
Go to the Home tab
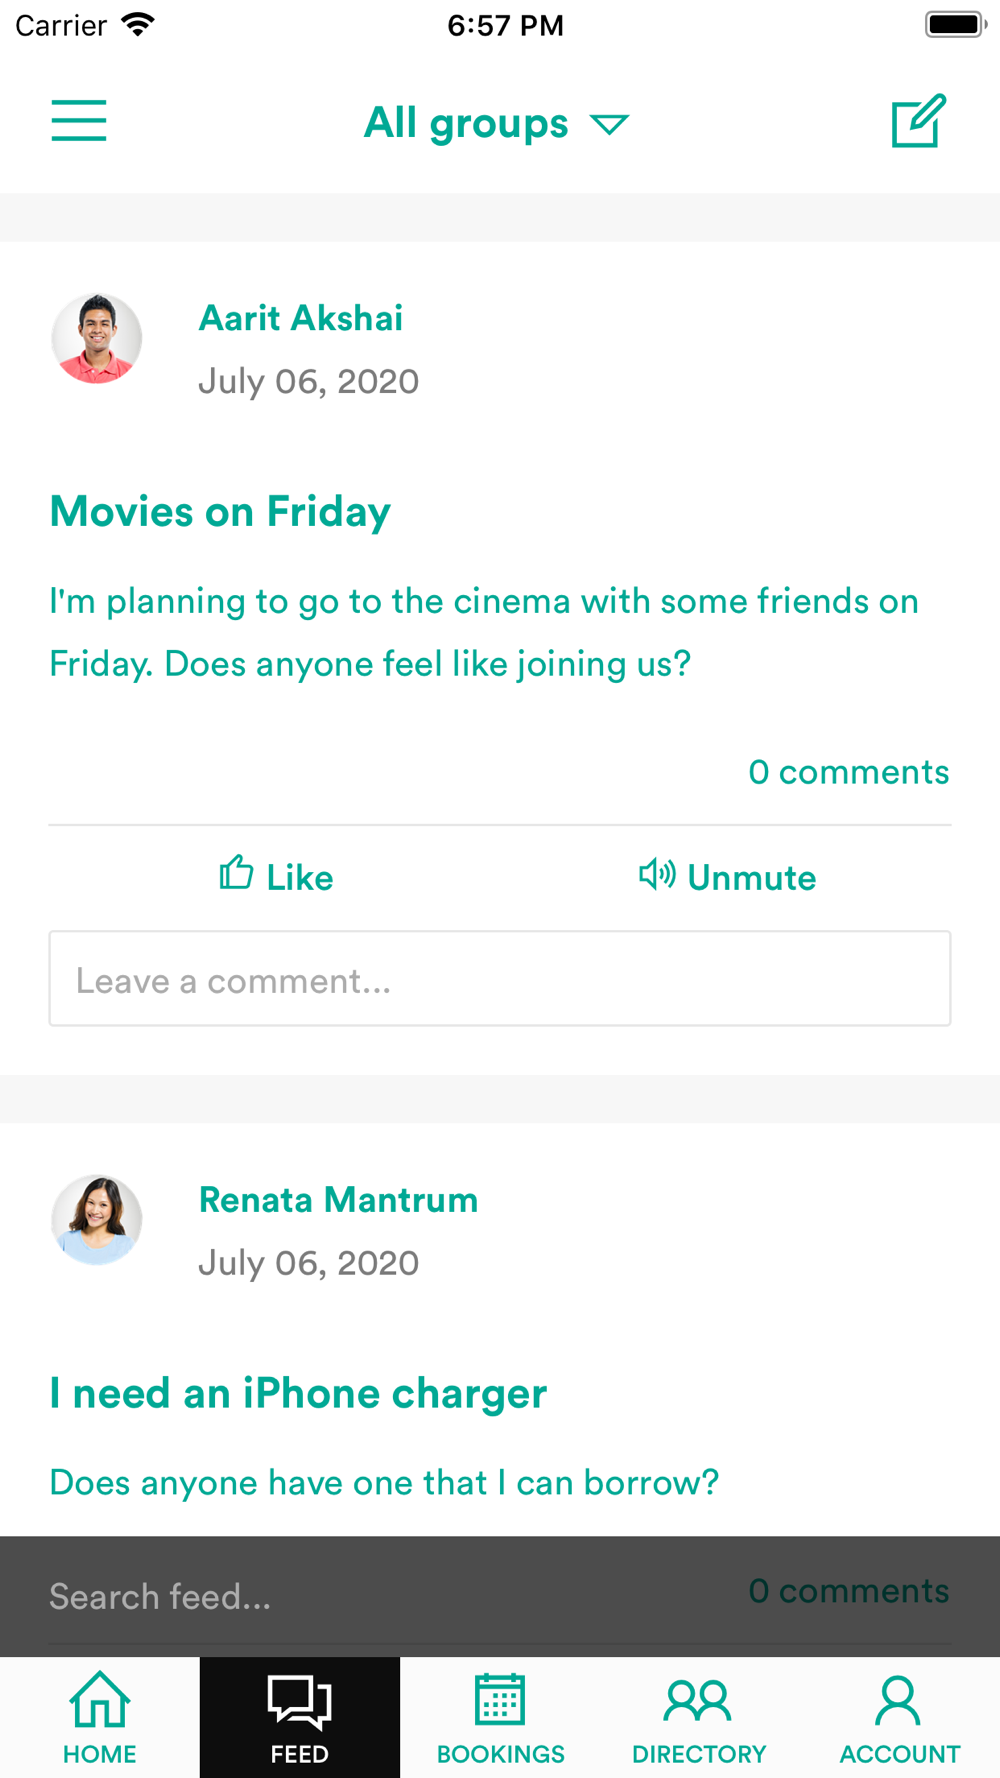pos(100,1717)
